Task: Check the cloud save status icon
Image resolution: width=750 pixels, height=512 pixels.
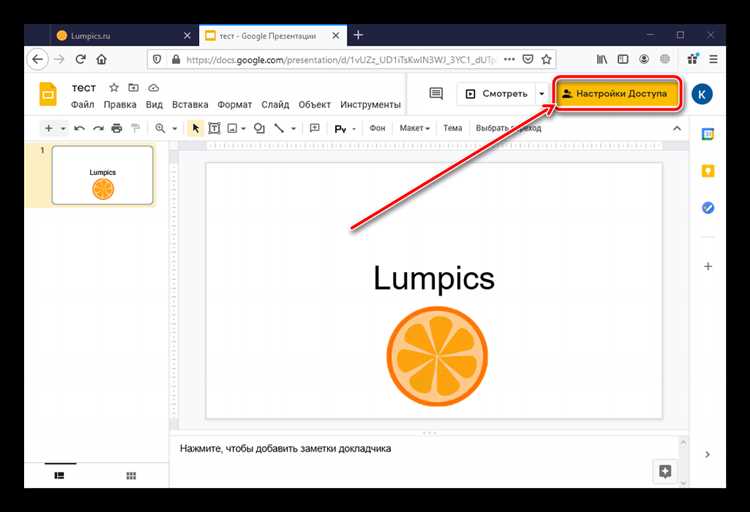Action: [x=154, y=88]
